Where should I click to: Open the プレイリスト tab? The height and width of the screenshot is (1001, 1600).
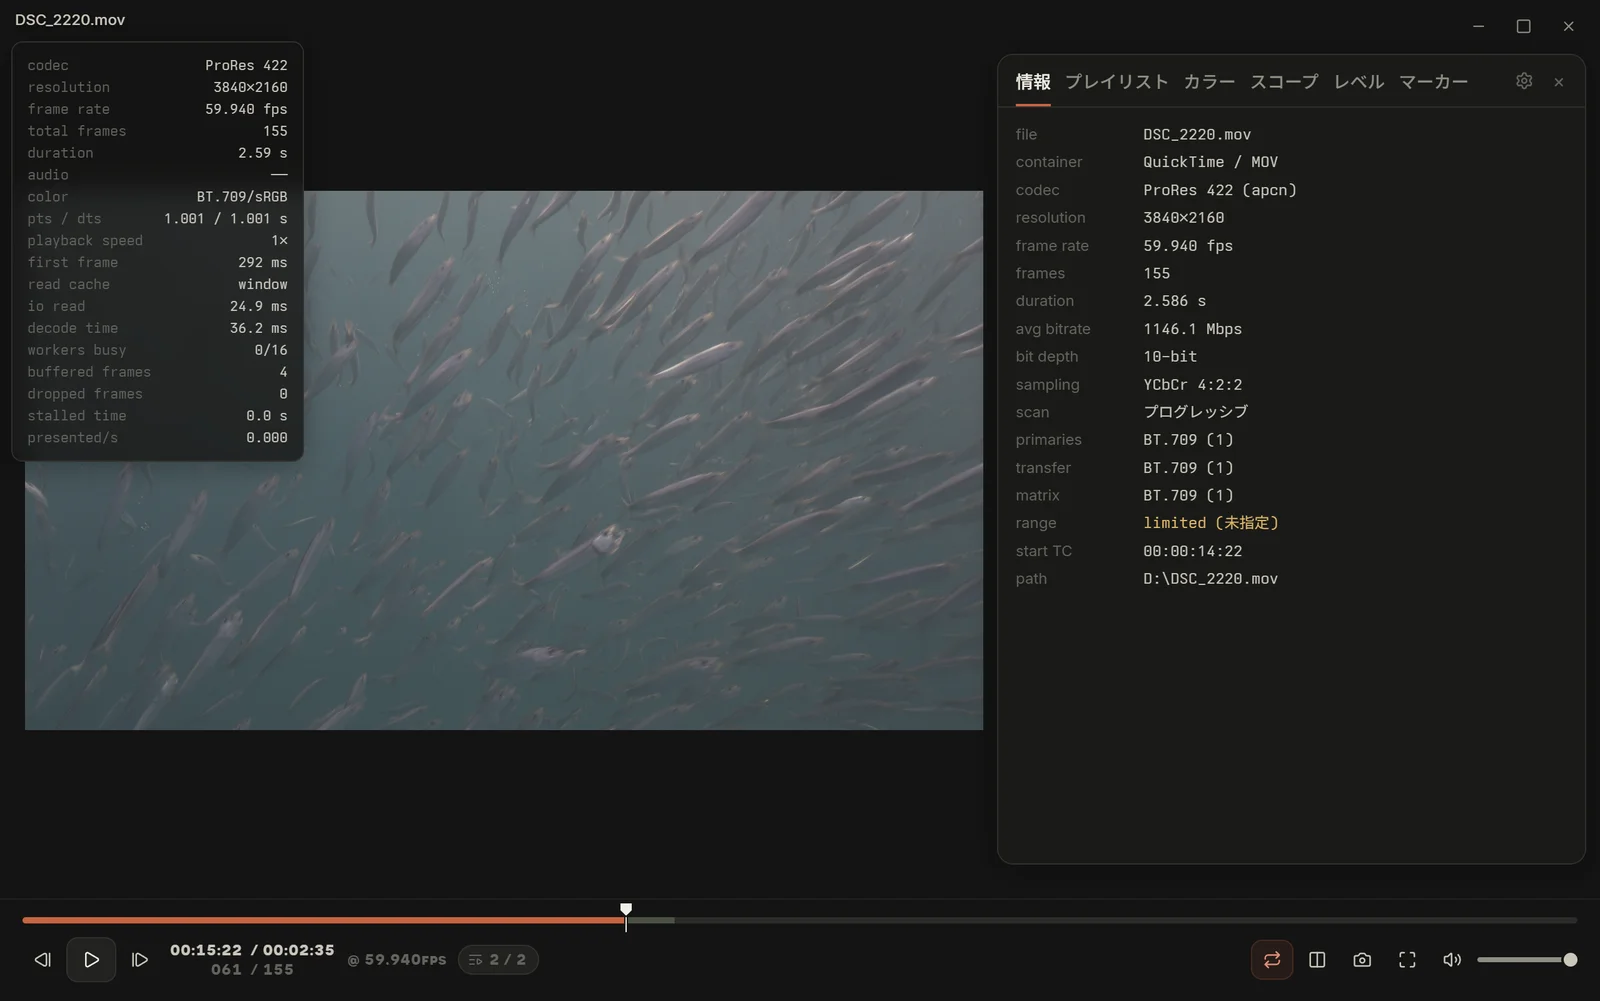[x=1116, y=82]
